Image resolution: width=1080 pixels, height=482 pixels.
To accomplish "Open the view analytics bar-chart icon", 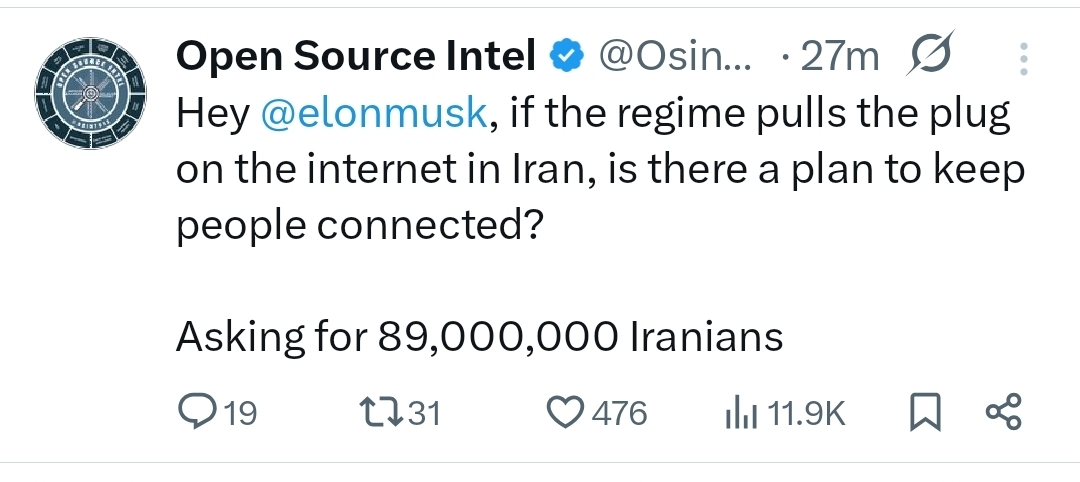I will (x=739, y=412).
